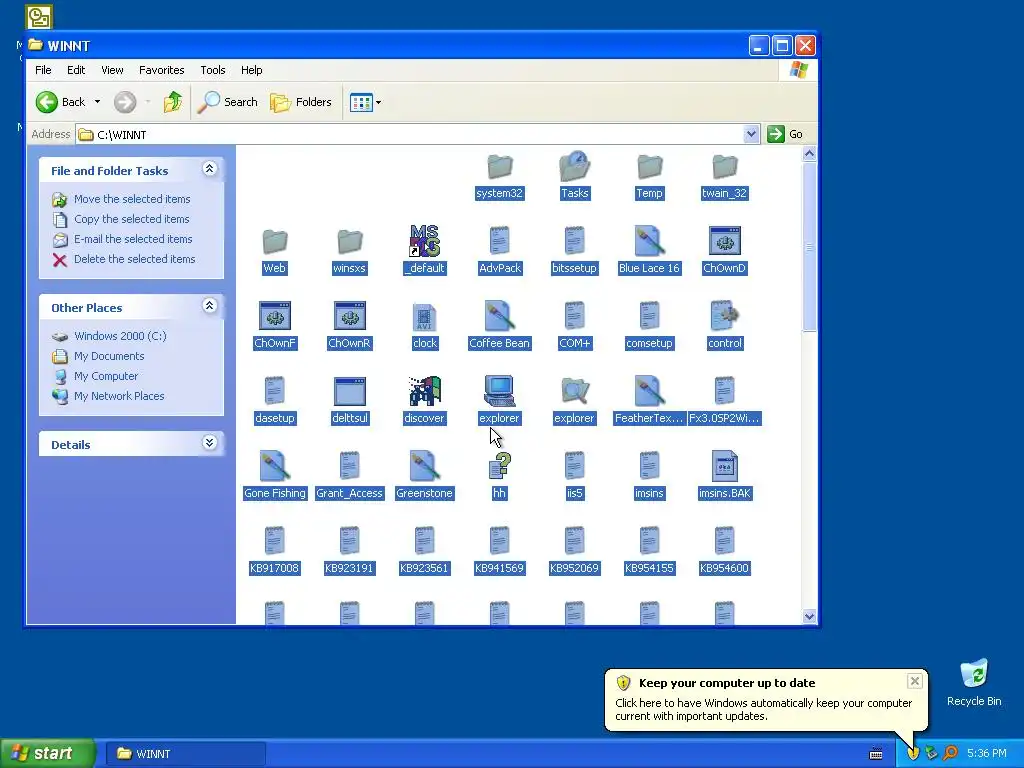
Task: Click the vertical scrollbar thumb
Action: pyautogui.click(x=809, y=247)
